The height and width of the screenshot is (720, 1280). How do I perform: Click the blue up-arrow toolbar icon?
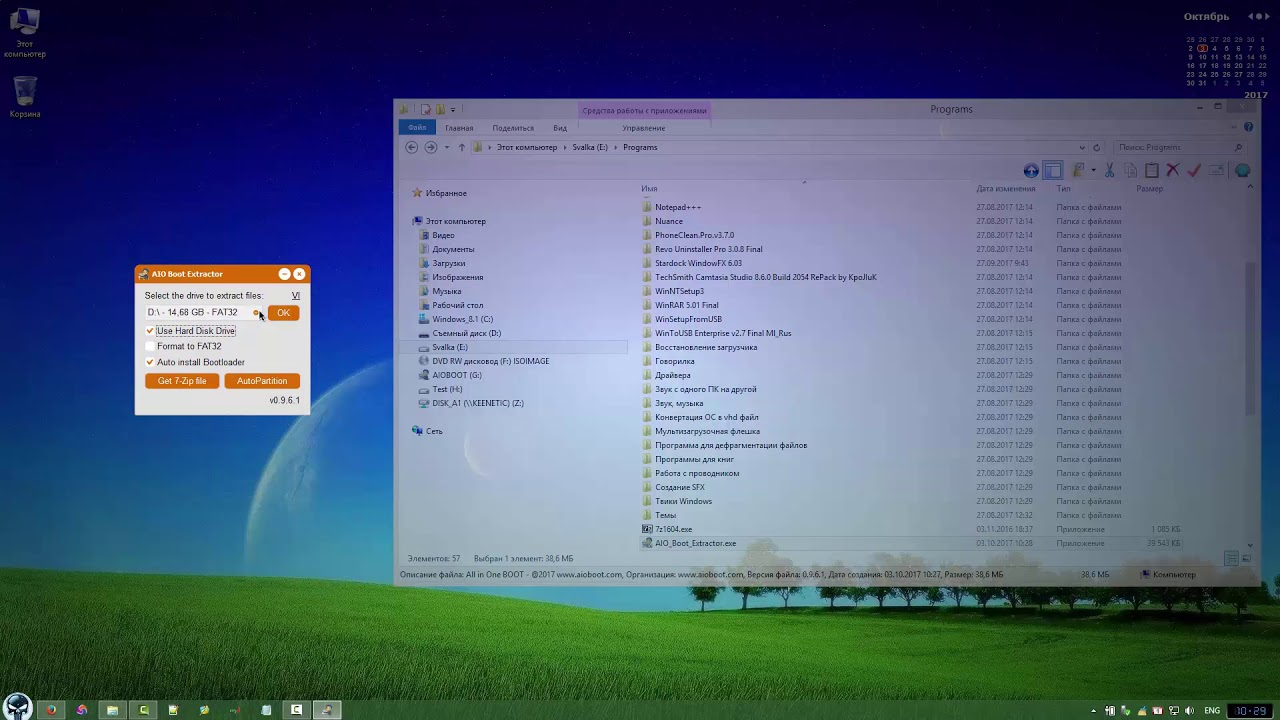pos(1031,171)
